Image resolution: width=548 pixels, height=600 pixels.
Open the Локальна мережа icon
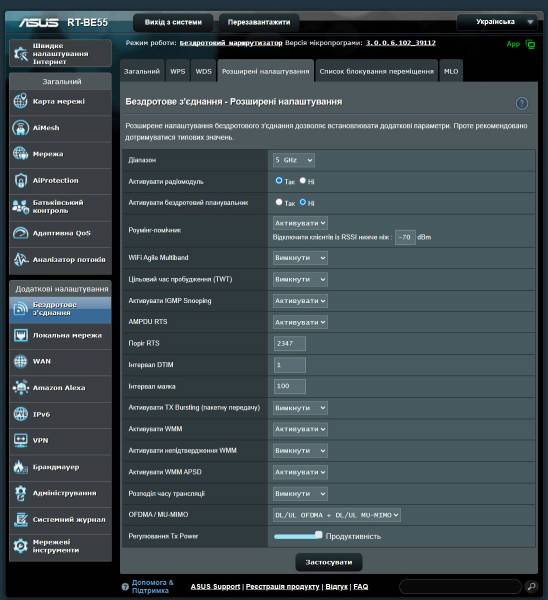click(20, 335)
